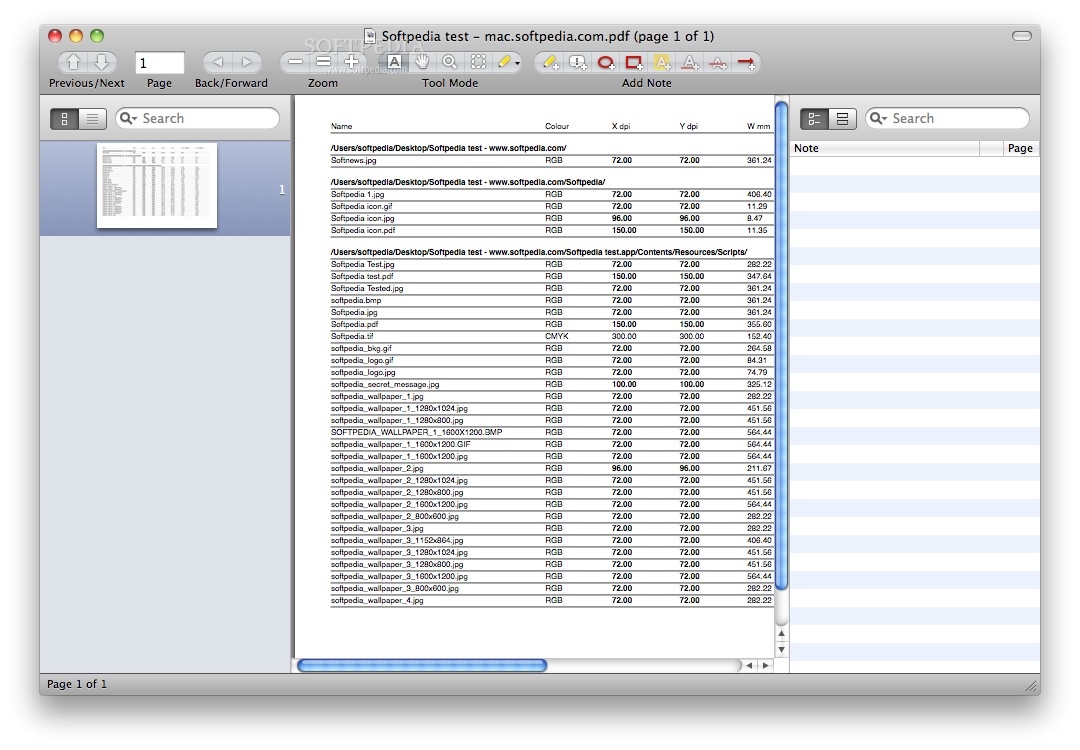Image resolution: width=1080 pixels, height=750 pixels.
Task: Sort notes by the Page column header
Action: tap(1019, 148)
